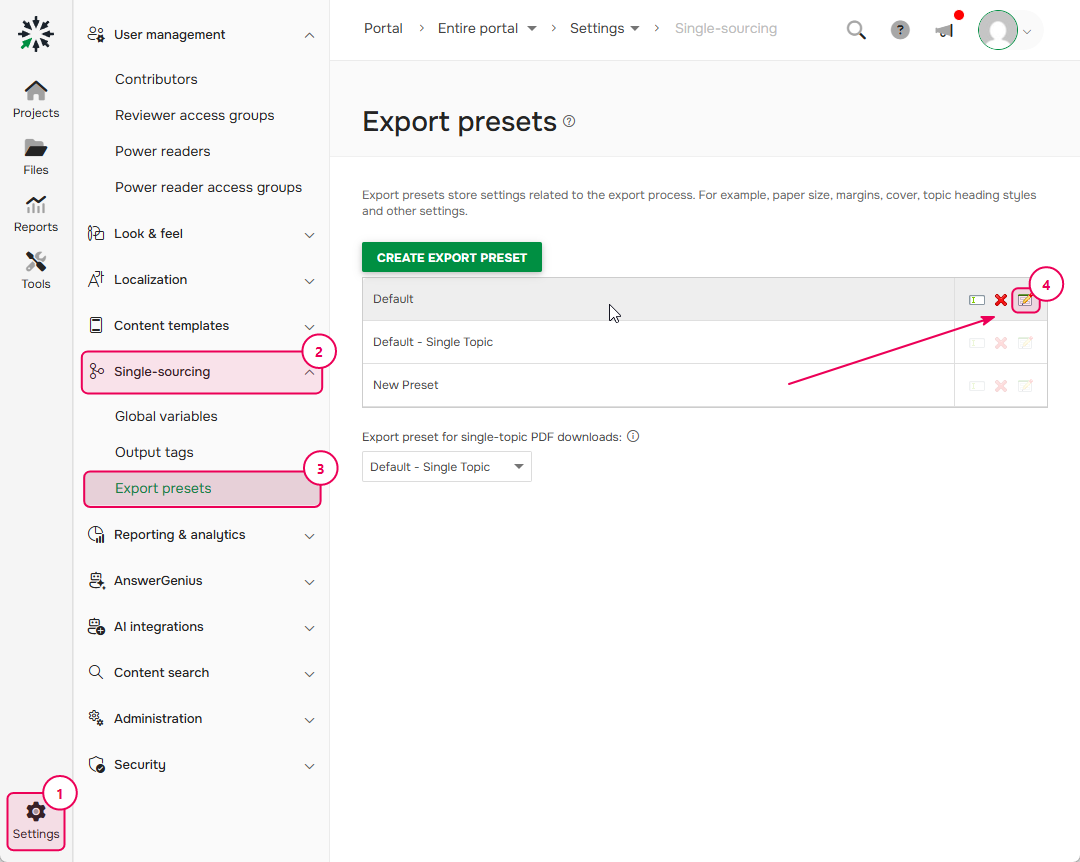
Task: Open the help question mark icon
Action: point(900,30)
